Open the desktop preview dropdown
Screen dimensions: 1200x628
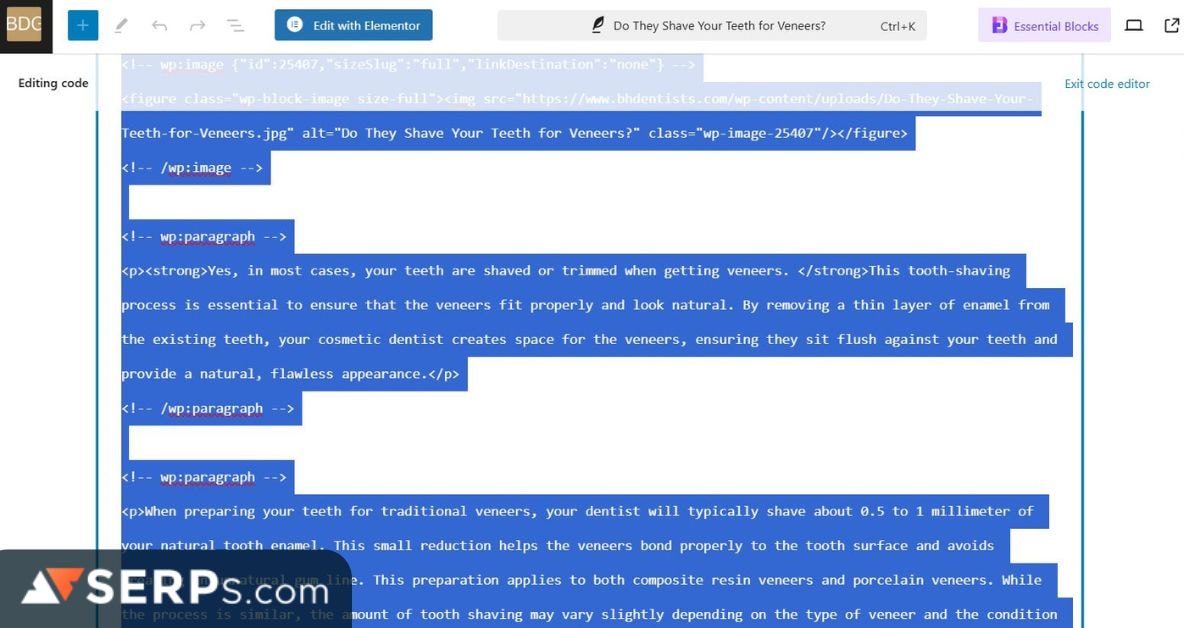click(1134, 25)
